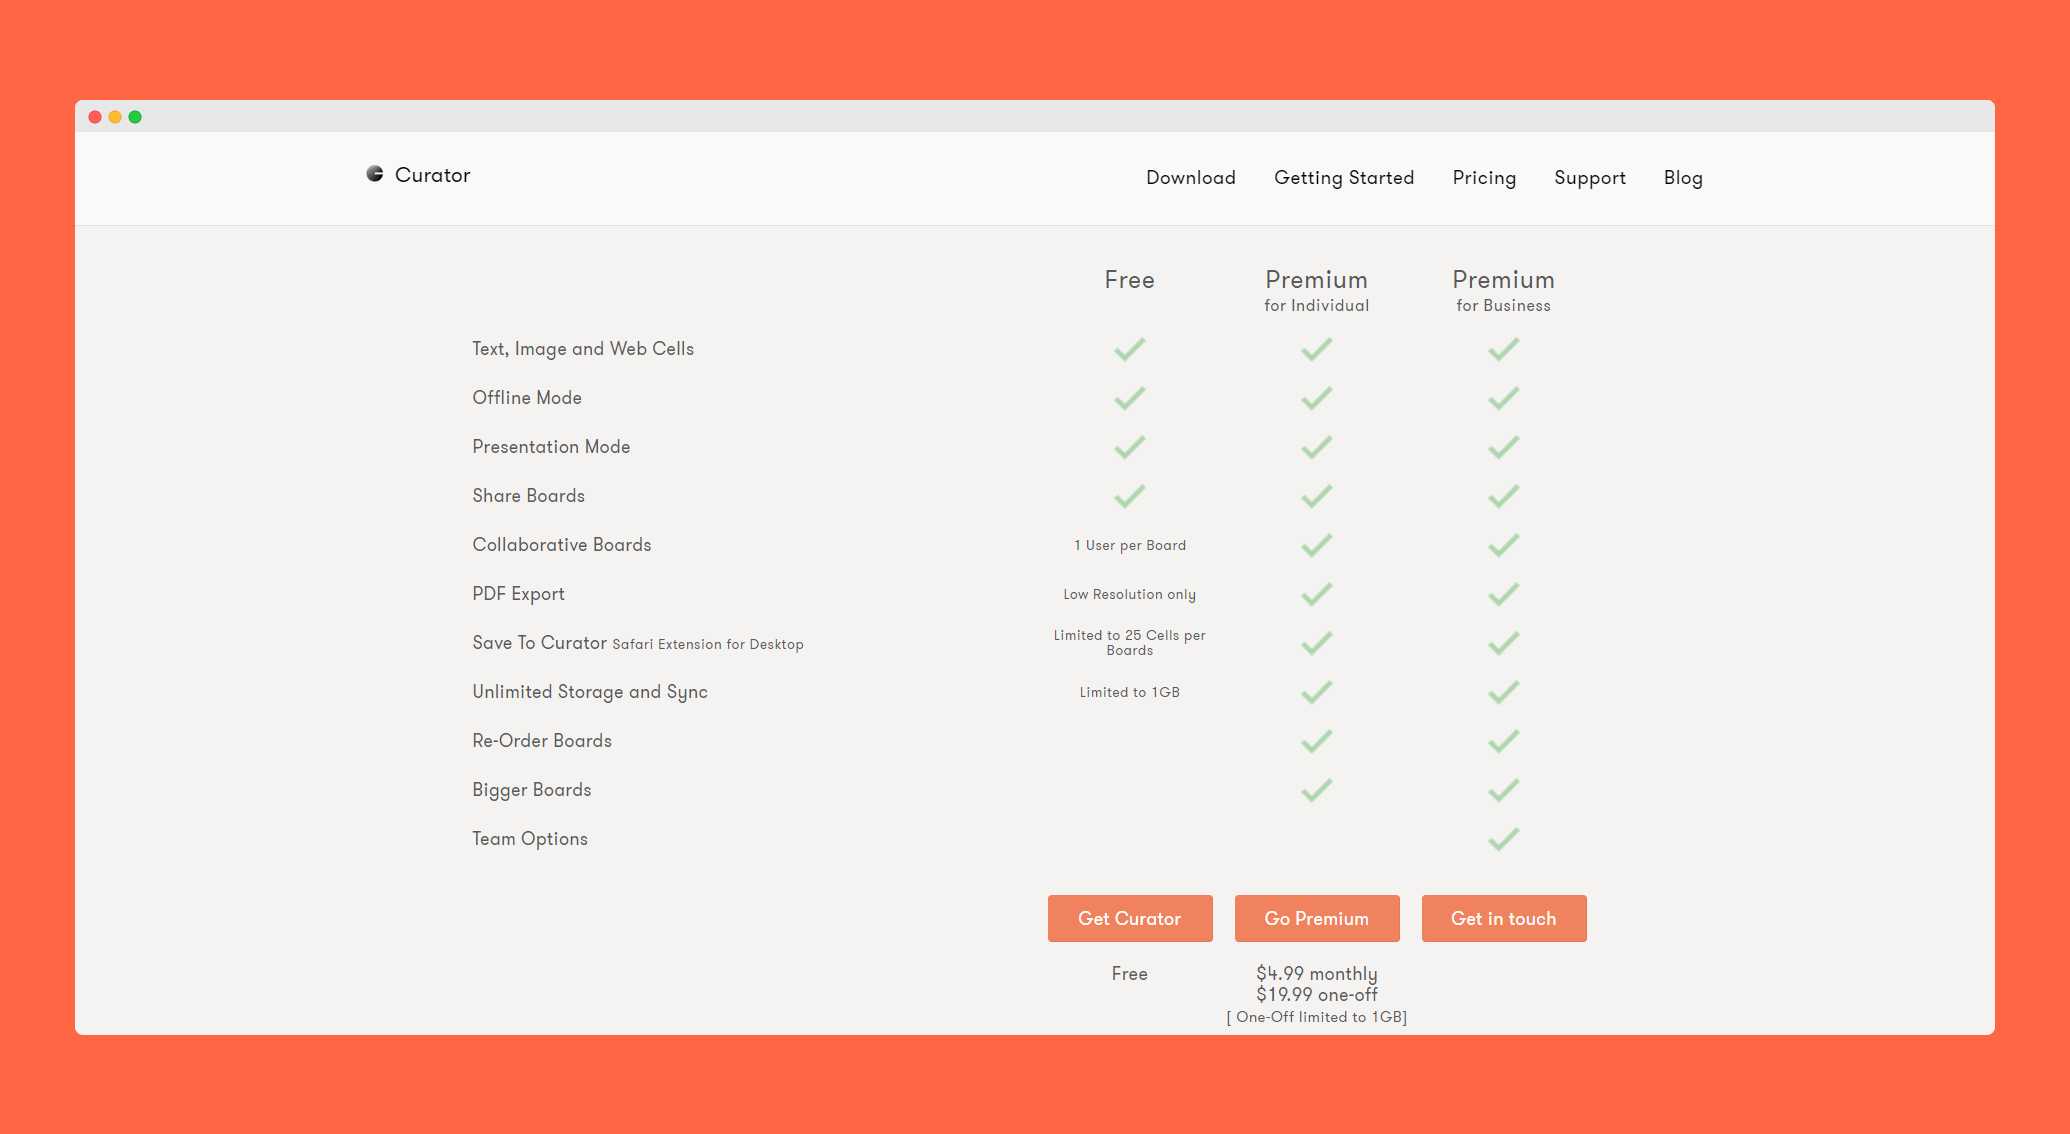Click Premium Business checkmark for Text, Image and Web Cells

pyautogui.click(x=1504, y=349)
